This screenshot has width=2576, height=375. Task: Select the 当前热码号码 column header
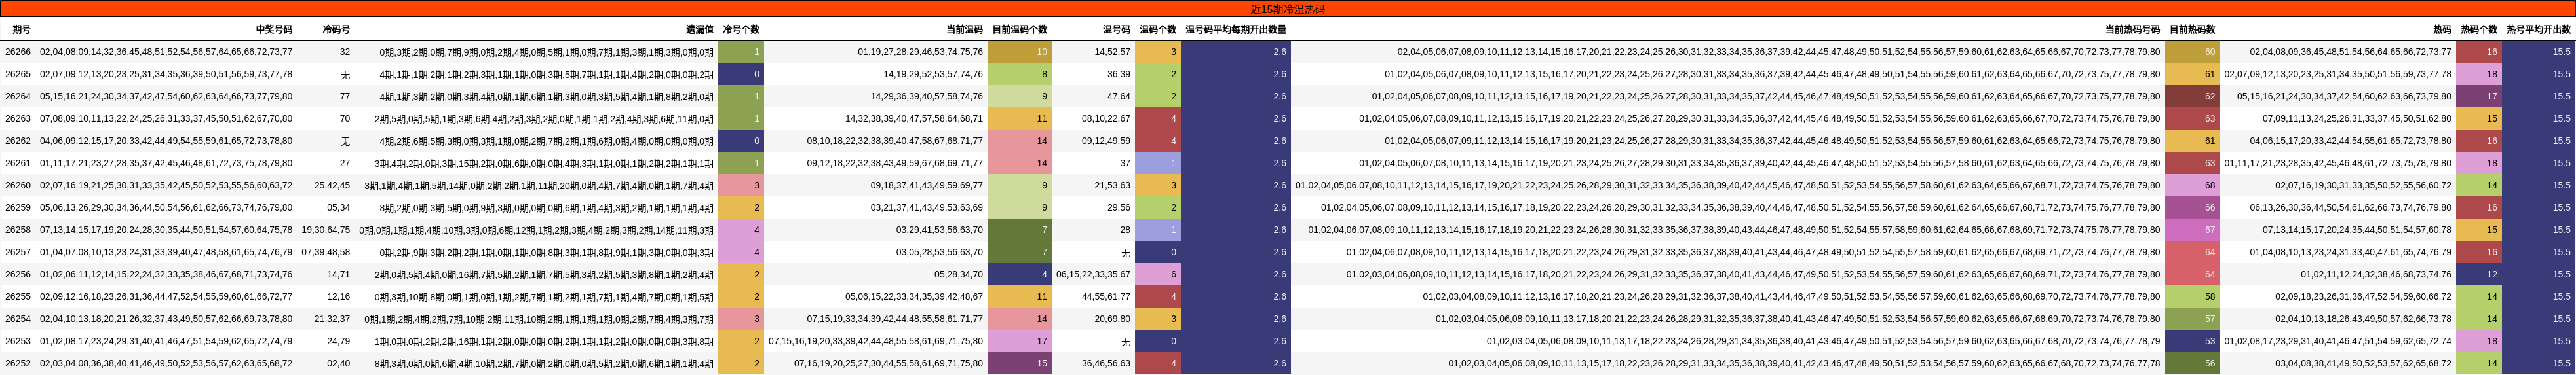2132,30
